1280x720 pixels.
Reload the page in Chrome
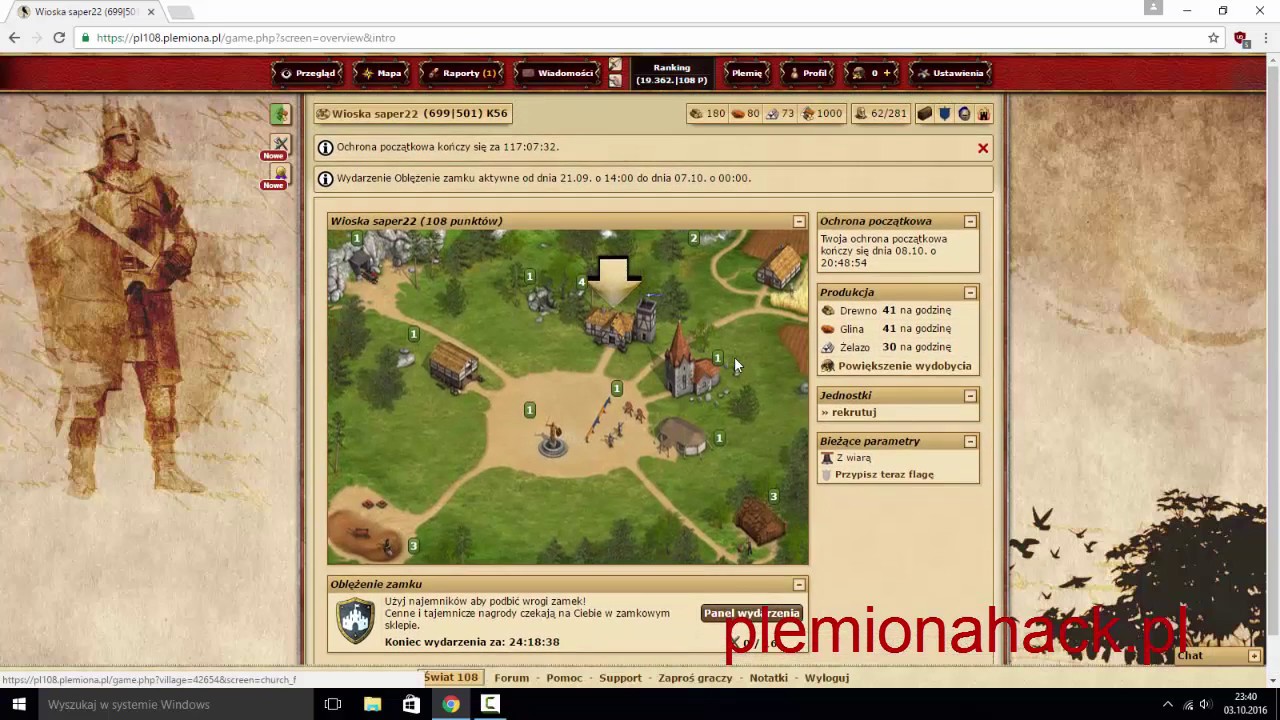click(x=59, y=38)
